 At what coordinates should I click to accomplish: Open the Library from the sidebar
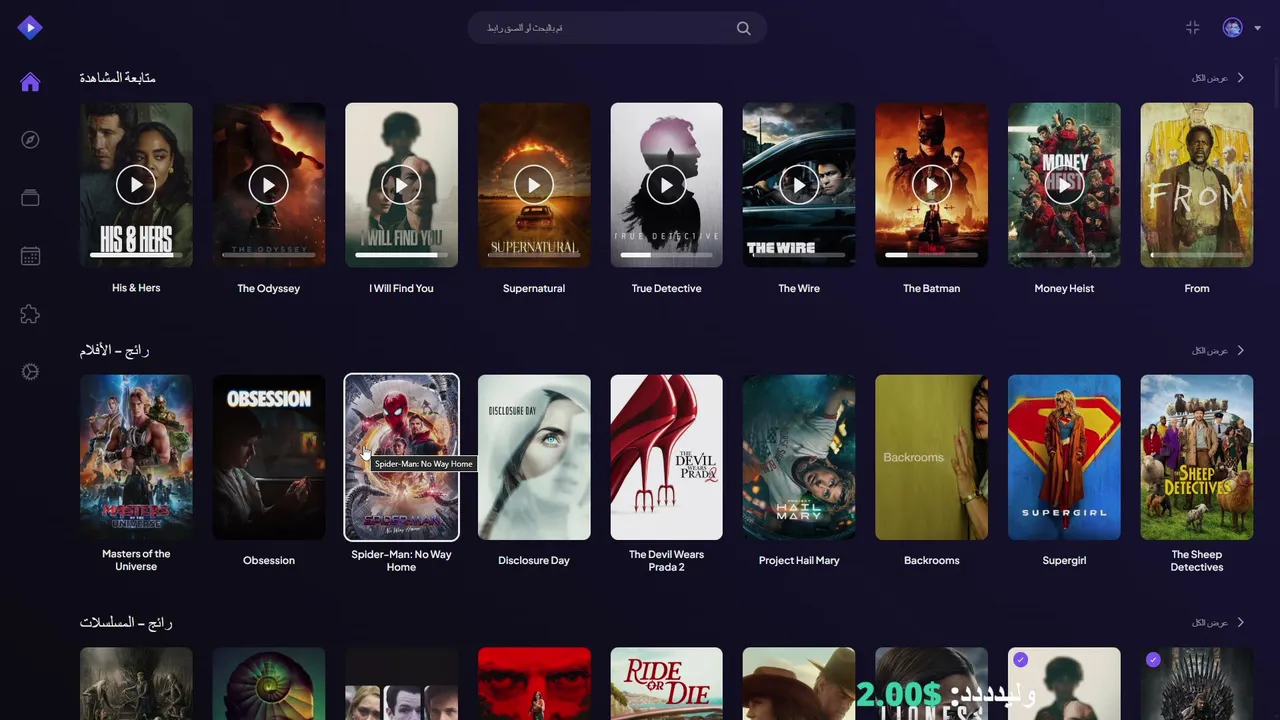[30, 198]
